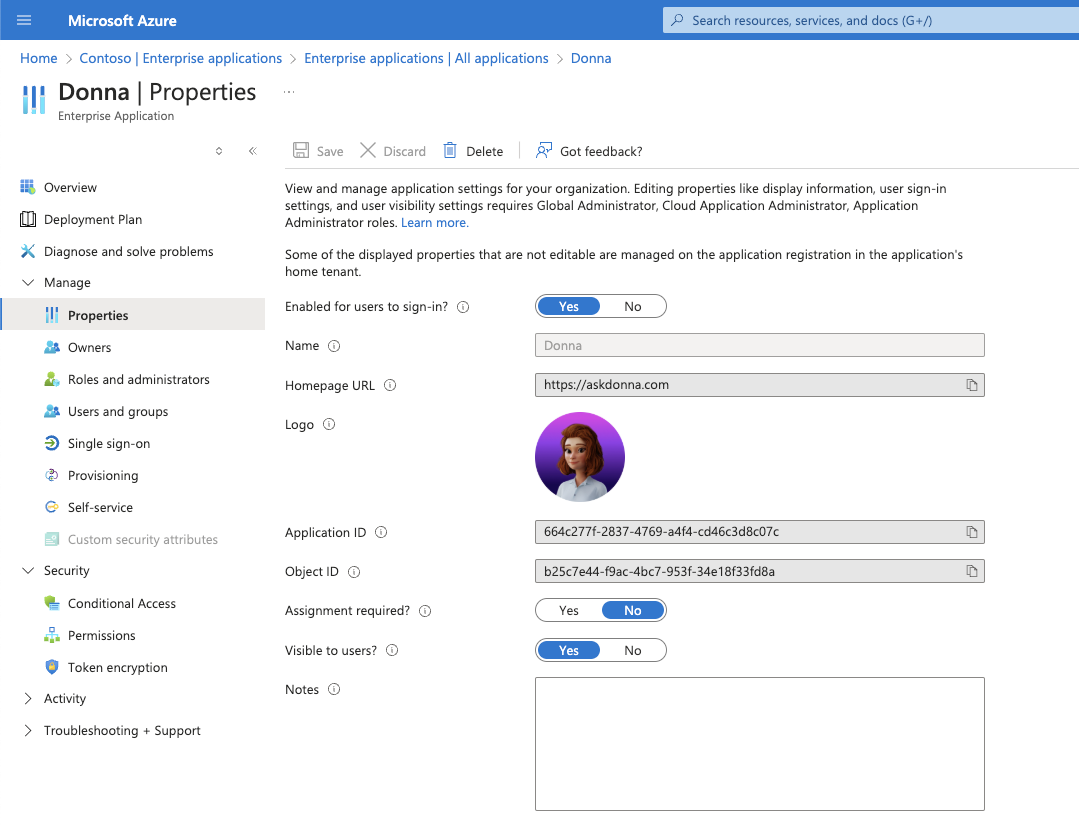Expand the Troubleshooting + Support section

tap(28, 731)
